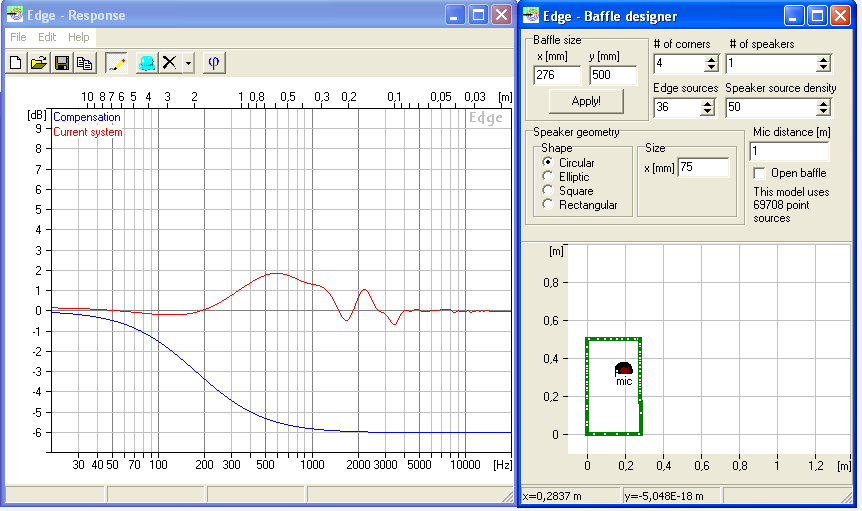The height and width of the screenshot is (511, 862).
Task: Open the dropdown arrow beside the X icon
Action: [x=189, y=63]
